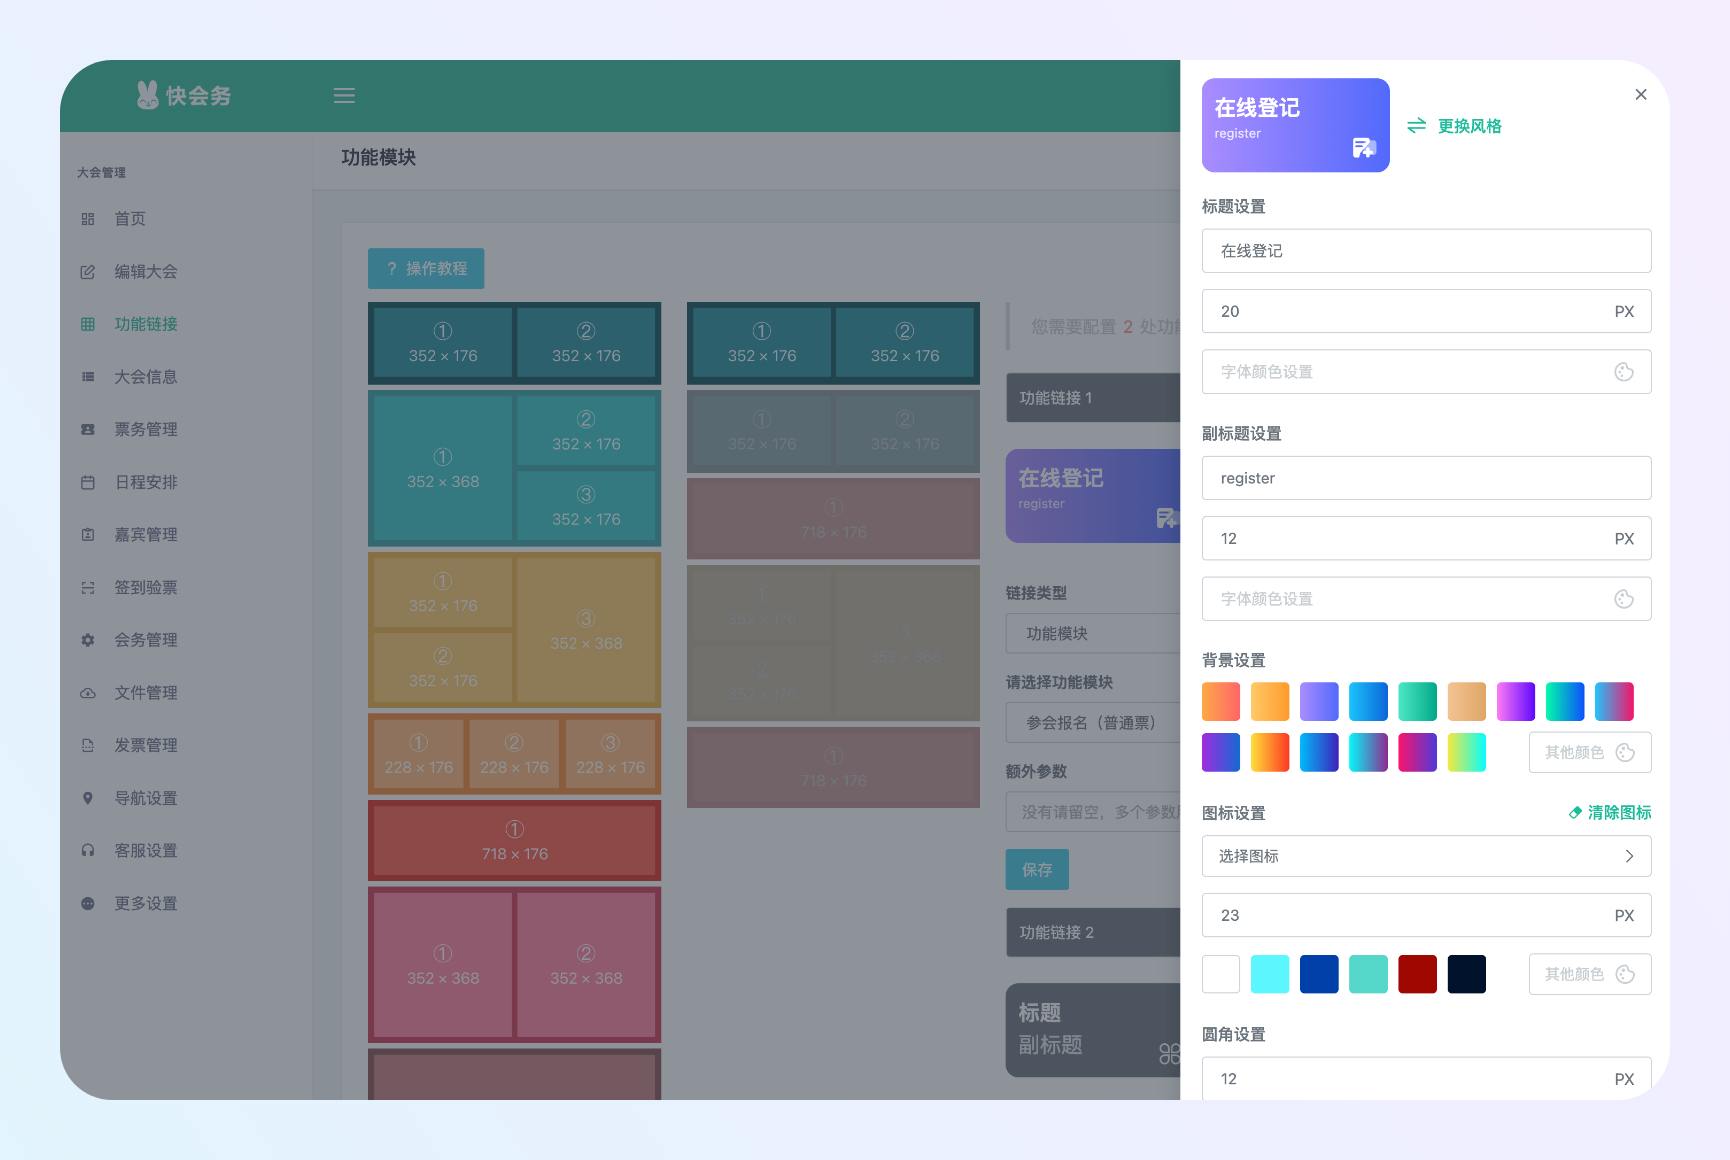This screenshot has width=1730, height=1160.
Task: Select the teal green background swatch
Action: point(1417,702)
